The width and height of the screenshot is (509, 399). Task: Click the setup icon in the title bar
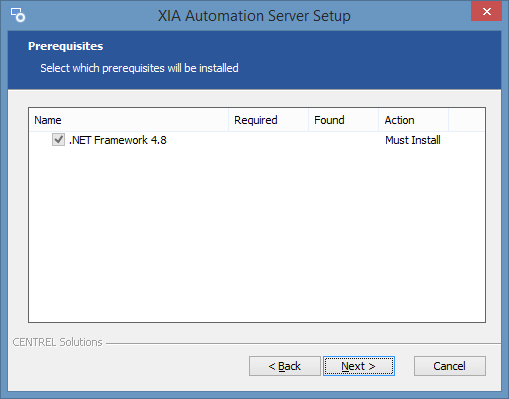(18, 15)
